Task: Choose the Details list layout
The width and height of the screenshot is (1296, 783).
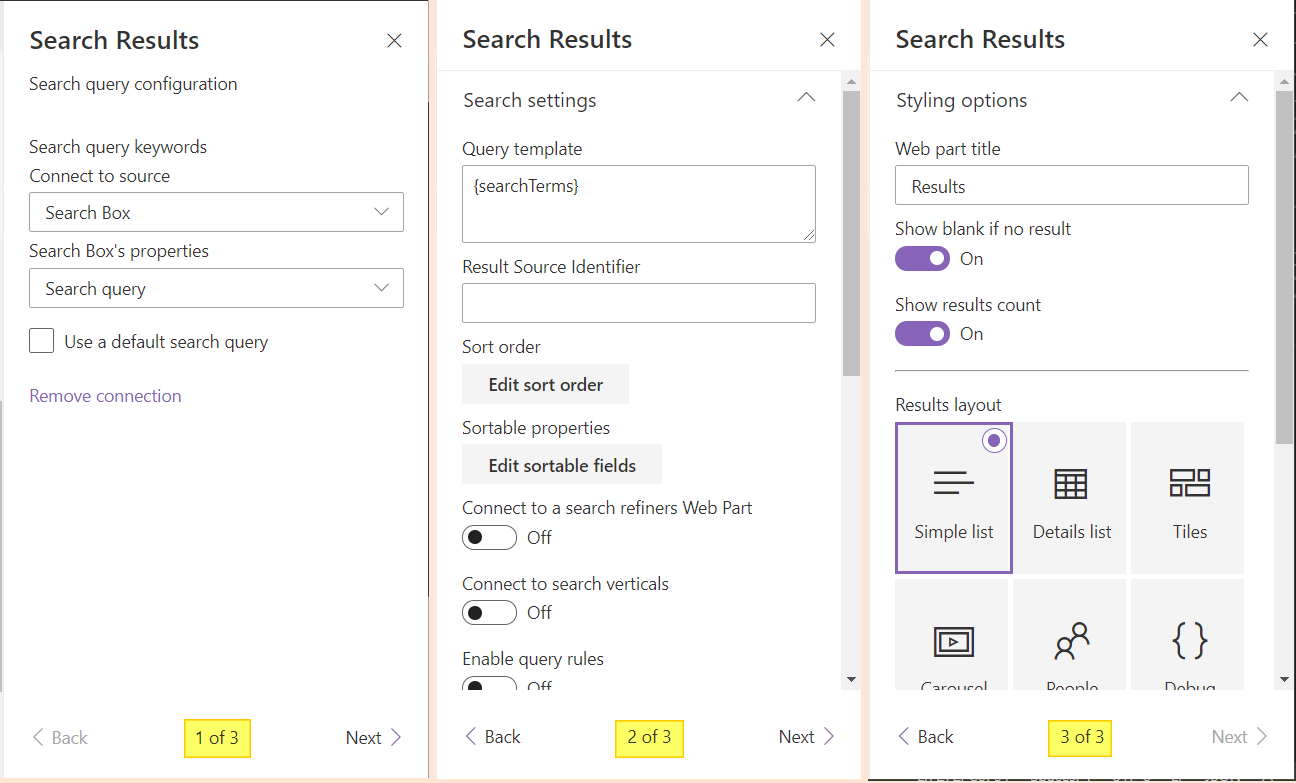Action: [x=1070, y=497]
